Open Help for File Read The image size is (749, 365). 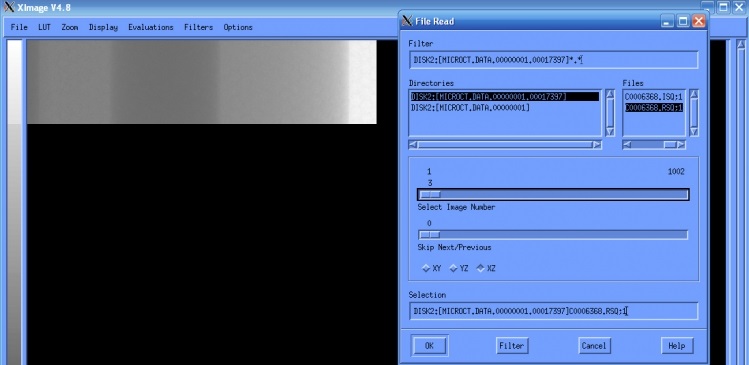click(x=676, y=345)
